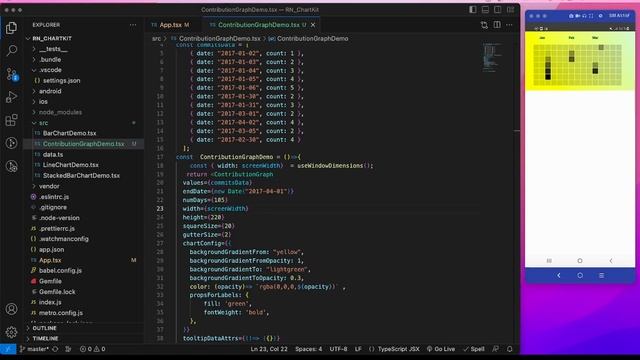Tap emulator home navigation button
Viewport: 640px width, 360px height.
[x=580, y=276]
